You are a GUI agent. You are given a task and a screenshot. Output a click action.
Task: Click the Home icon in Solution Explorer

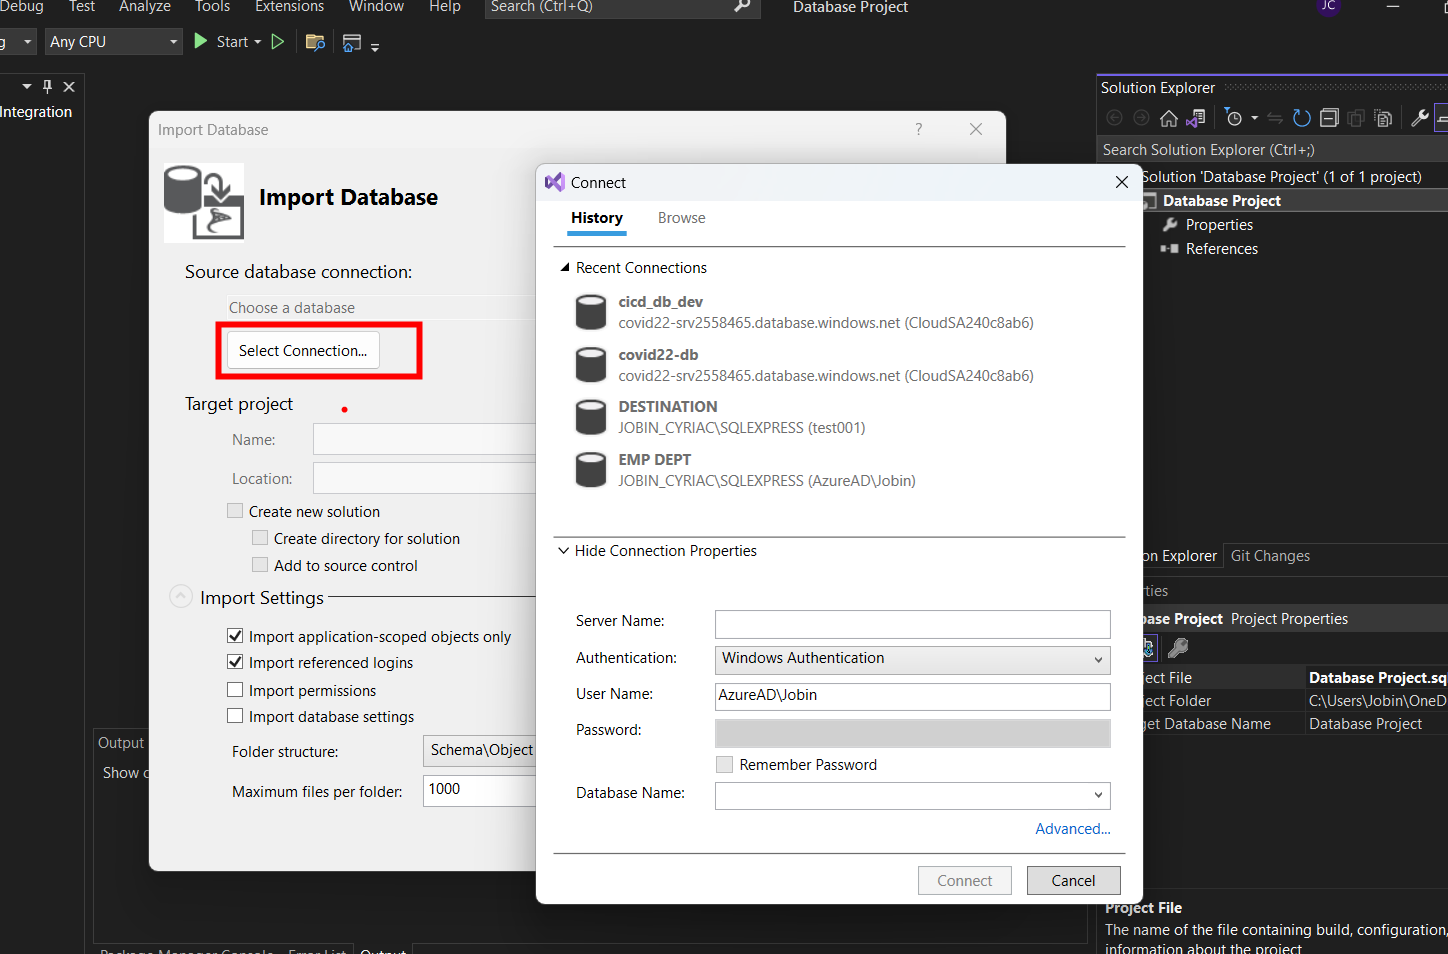click(1168, 119)
